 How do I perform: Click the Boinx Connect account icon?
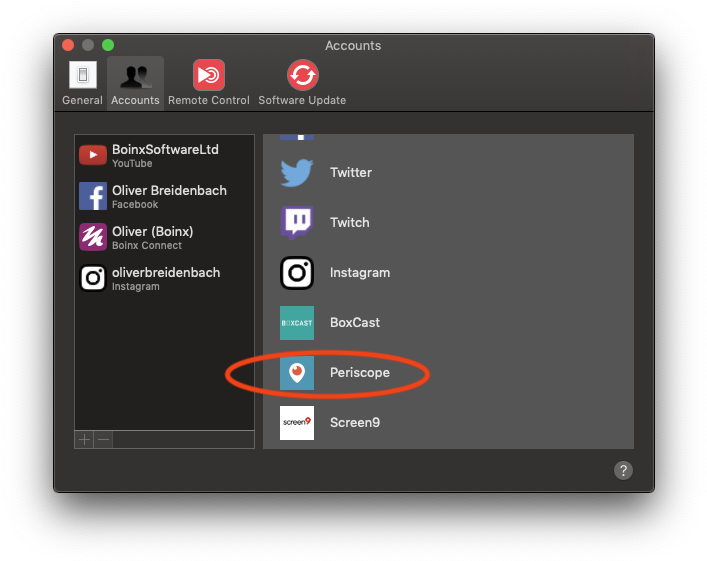coord(93,237)
